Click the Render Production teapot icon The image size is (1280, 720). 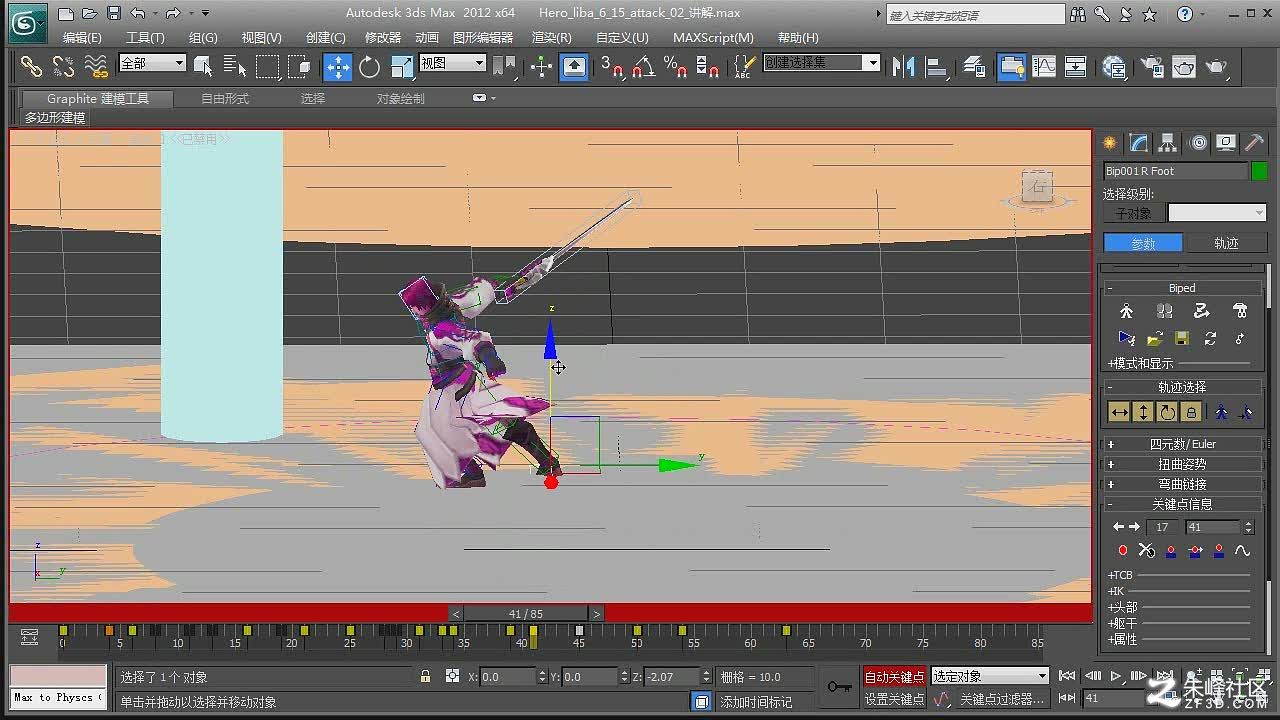pos(1216,66)
